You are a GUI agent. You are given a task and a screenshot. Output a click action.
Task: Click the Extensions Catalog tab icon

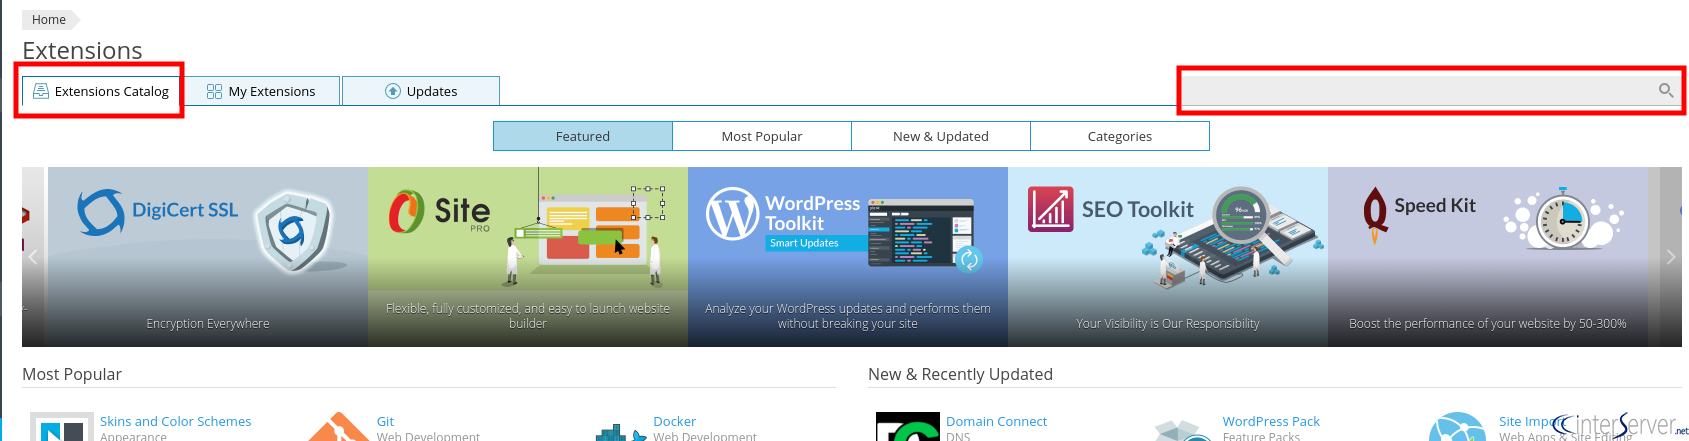41,91
